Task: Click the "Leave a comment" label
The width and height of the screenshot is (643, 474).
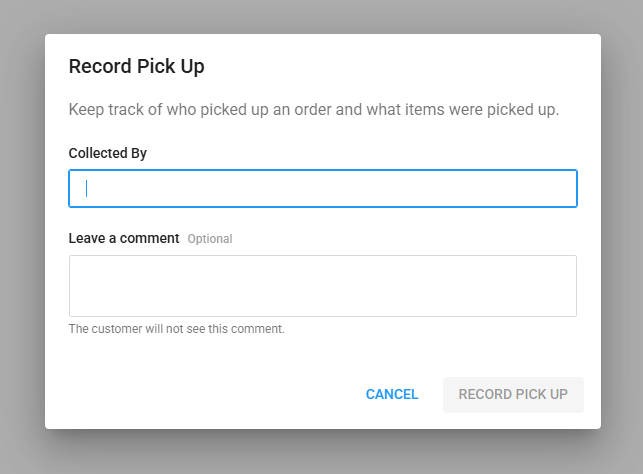Action: (124, 238)
